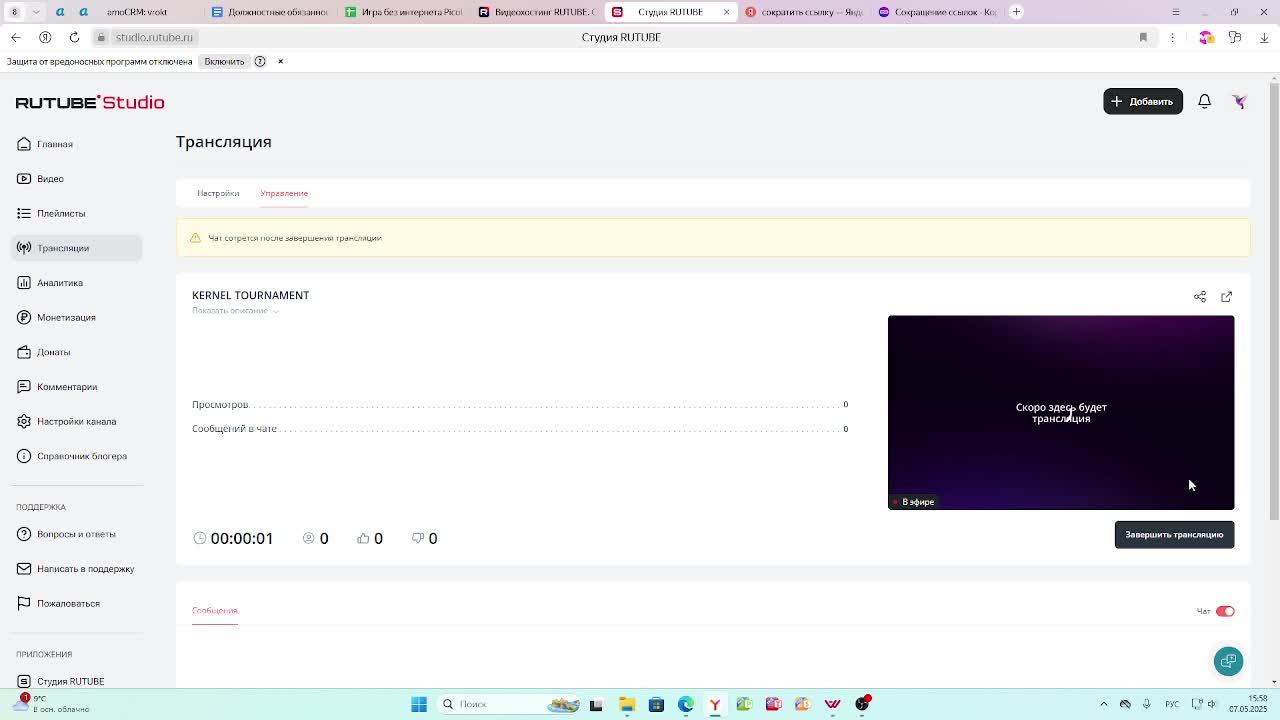1280x720 pixels.
Task: Toggle the Чат switch off
Action: 1225,611
